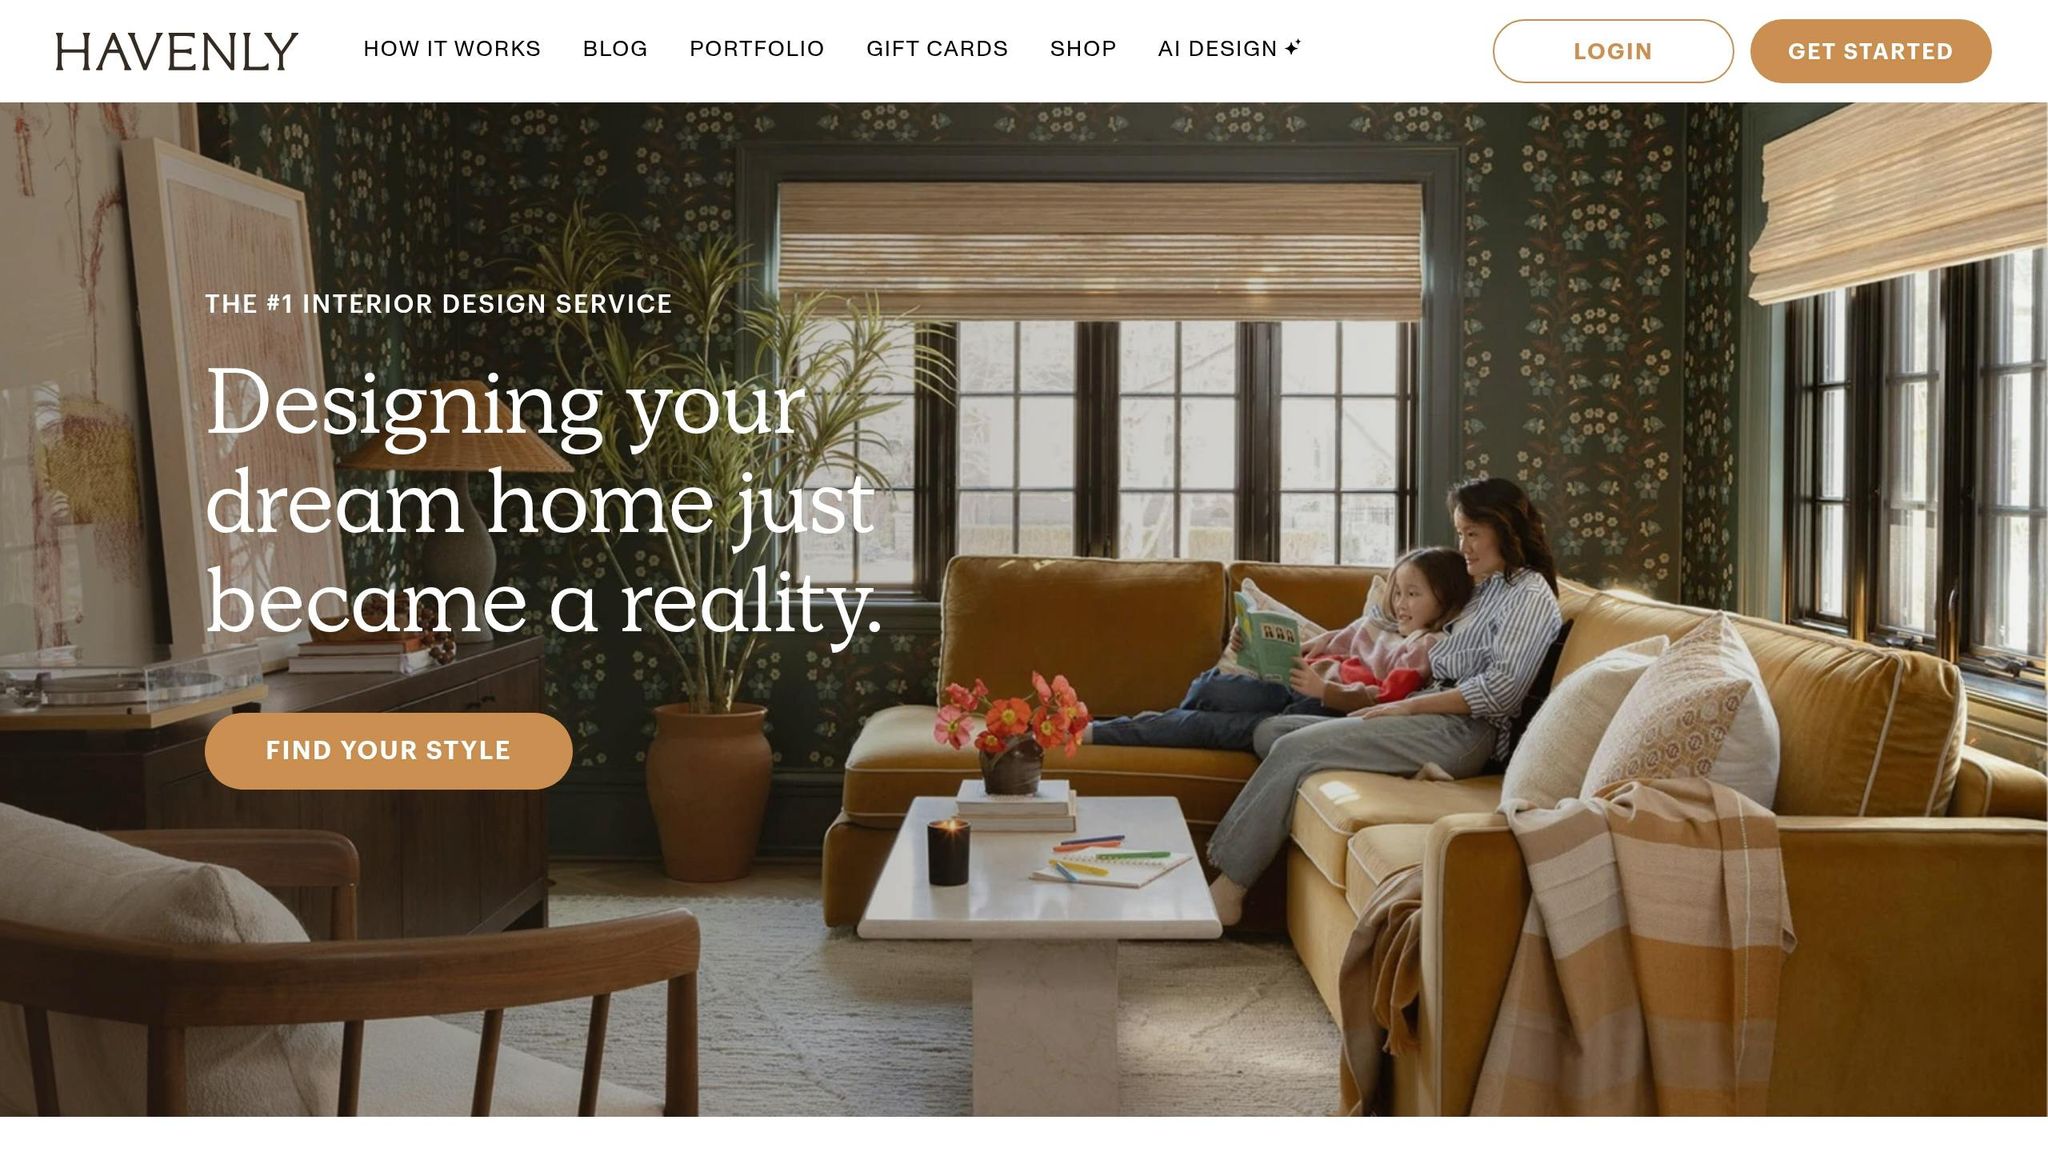
Task: Click the Find Your Style button
Action: (388, 751)
